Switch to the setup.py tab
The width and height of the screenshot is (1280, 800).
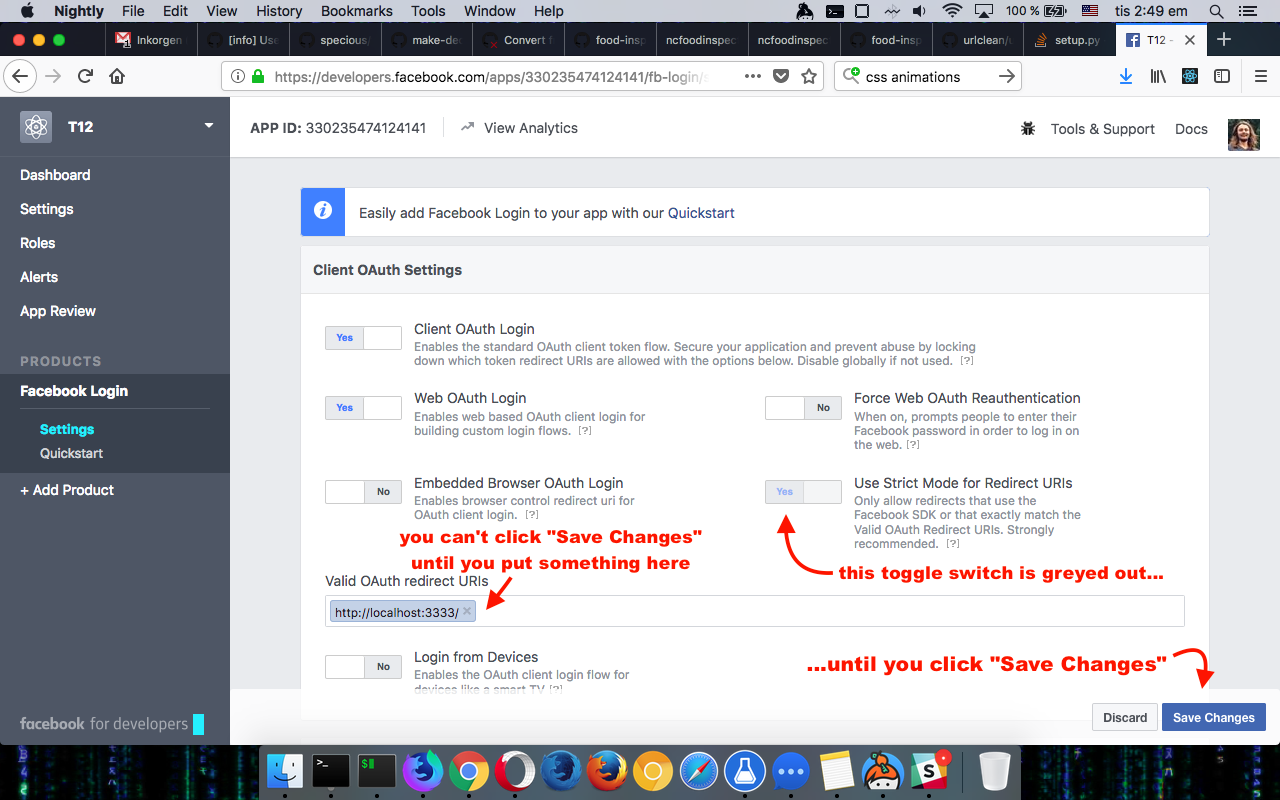click(1068, 40)
